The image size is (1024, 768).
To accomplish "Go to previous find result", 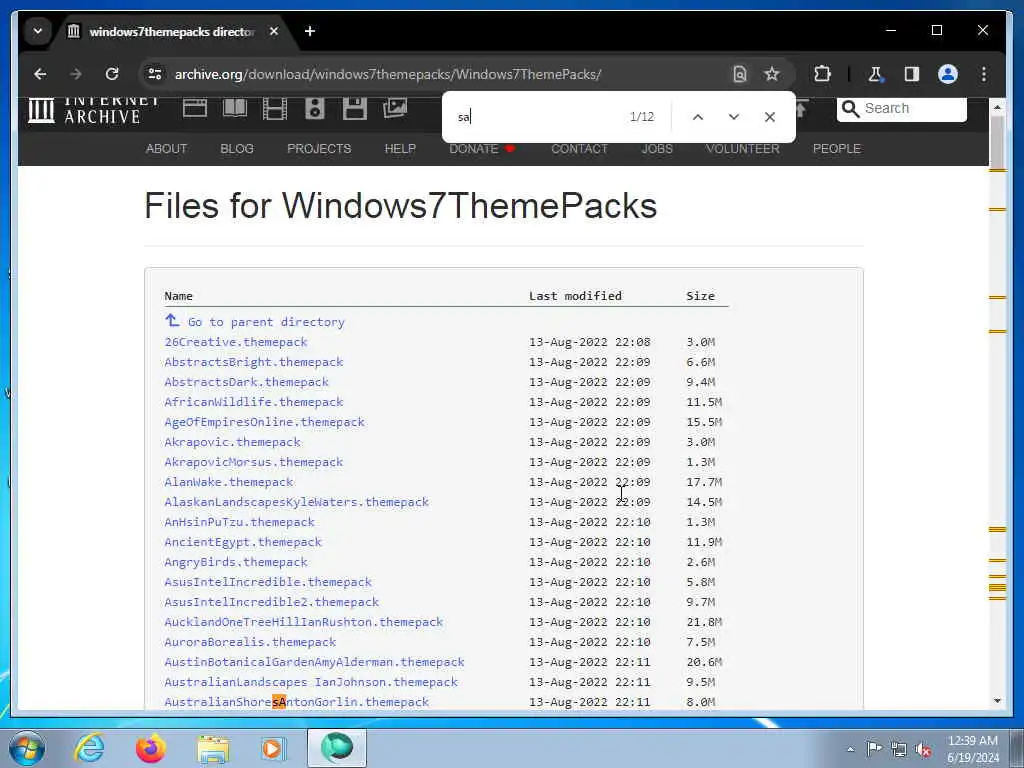I will (697, 117).
